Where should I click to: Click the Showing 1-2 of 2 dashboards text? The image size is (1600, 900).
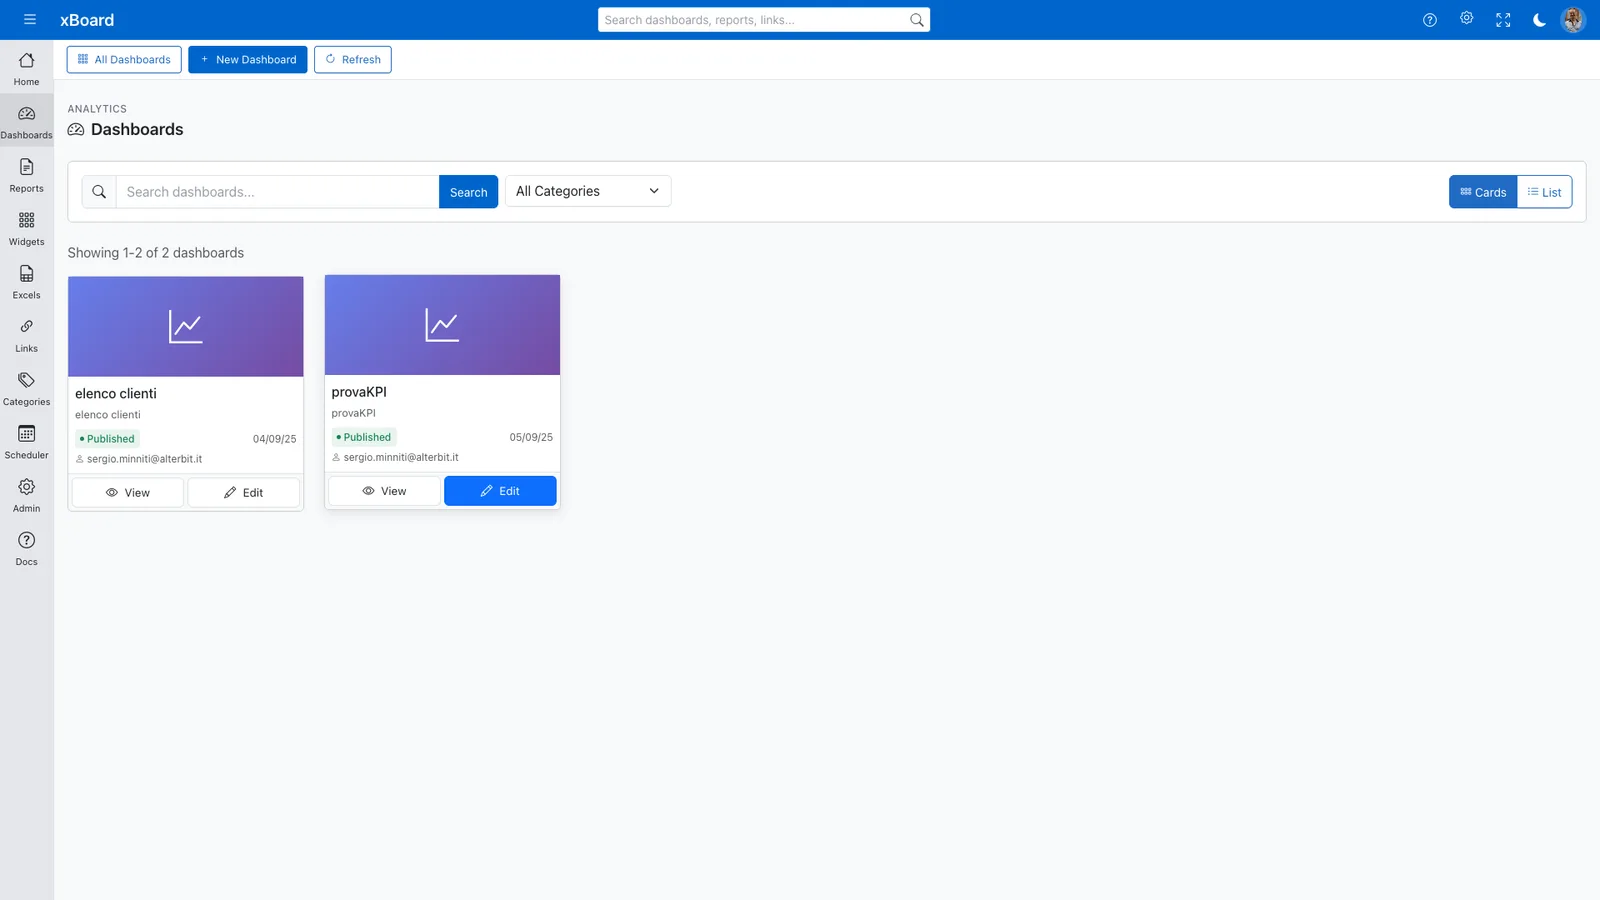(x=156, y=253)
